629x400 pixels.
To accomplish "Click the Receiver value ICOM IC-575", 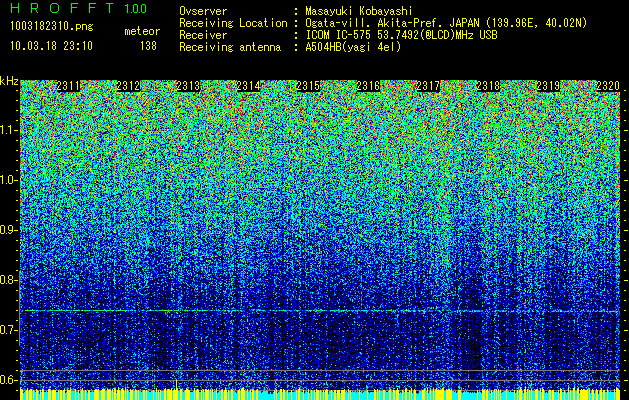I will click(x=339, y=35).
